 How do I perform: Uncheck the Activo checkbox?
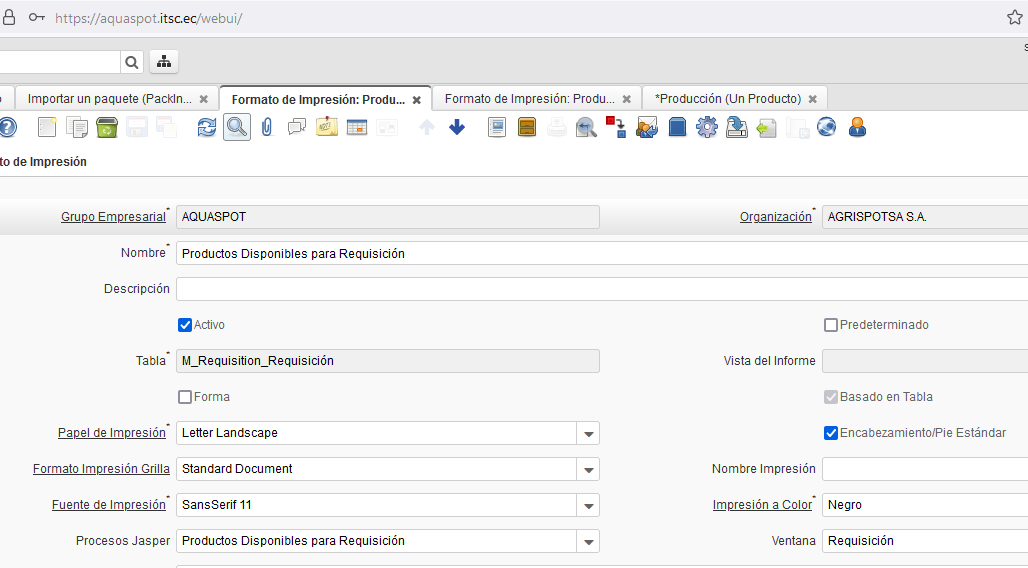pyautogui.click(x=185, y=325)
